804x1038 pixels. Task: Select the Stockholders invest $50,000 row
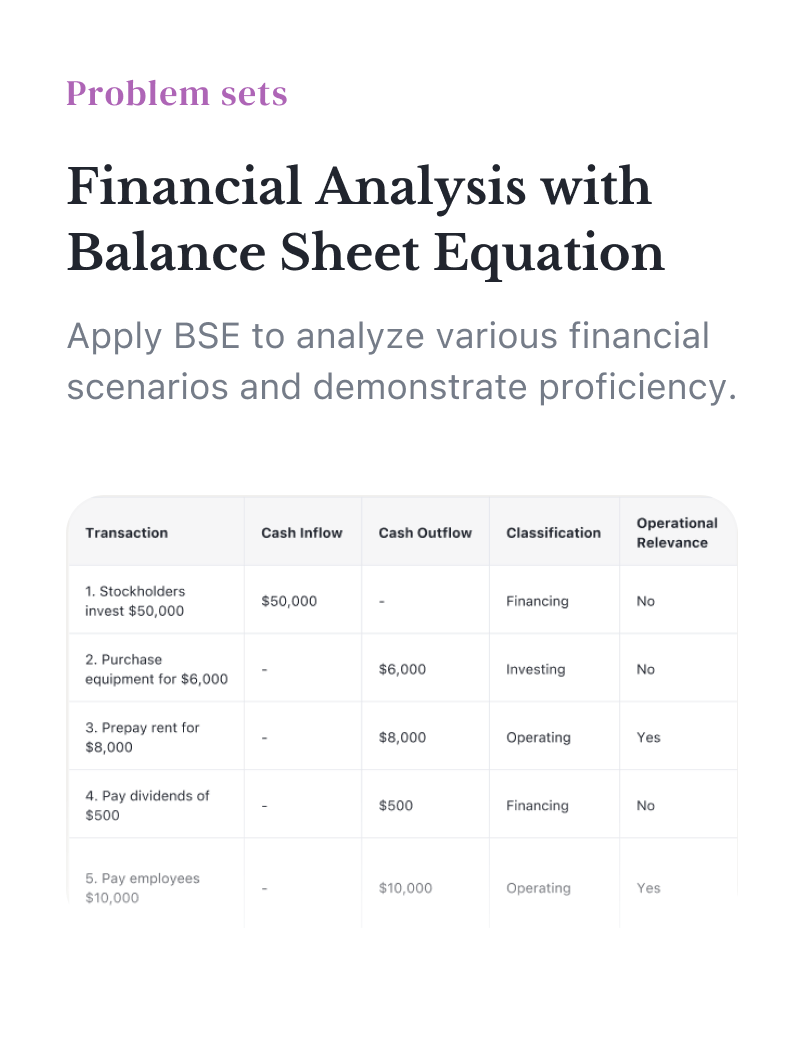pyautogui.click(x=402, y=600)
